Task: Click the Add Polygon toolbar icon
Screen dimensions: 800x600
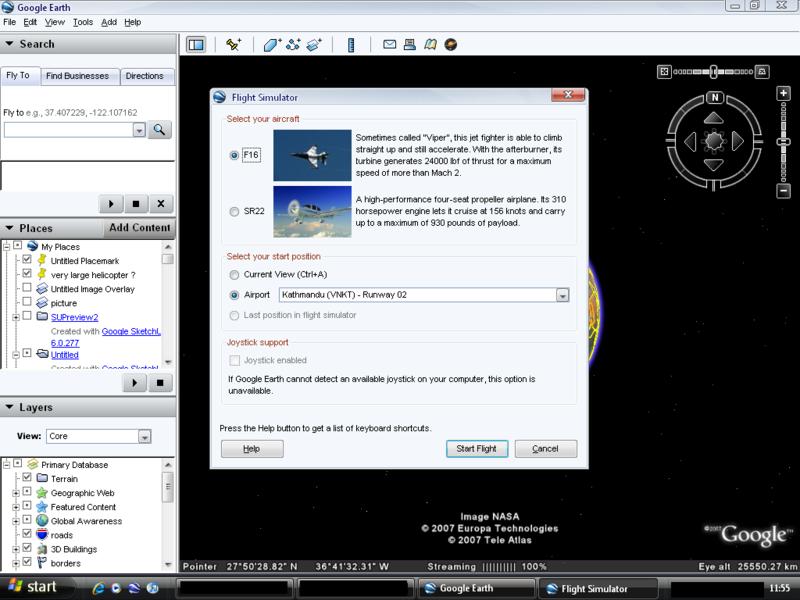Action: [x=271, y=44]
